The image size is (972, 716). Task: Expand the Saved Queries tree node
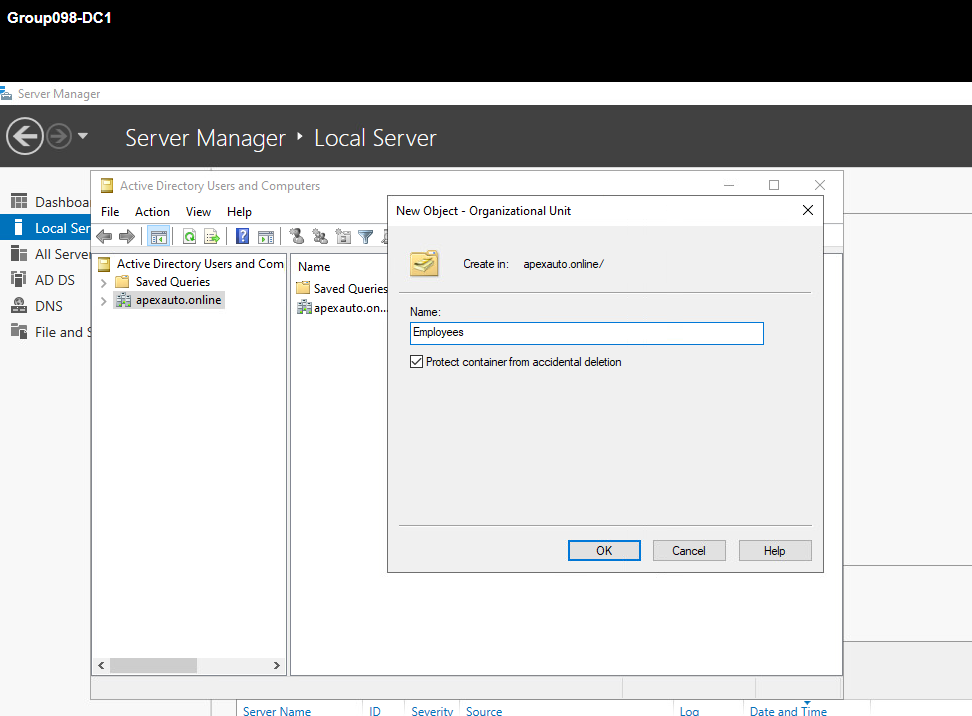coord(104,283)
